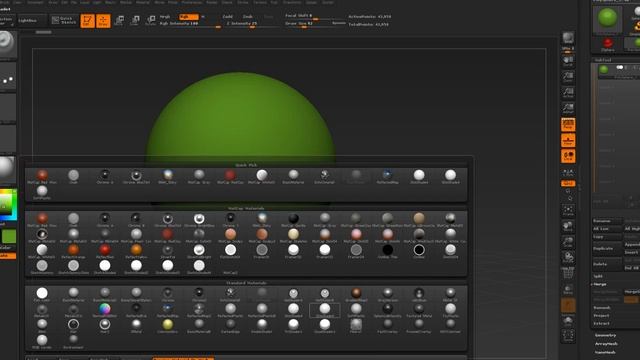The height and width of the screenshot is (360, 640).
Task: Select Flat Color in Standard Materials
Action: click(42, 294)
